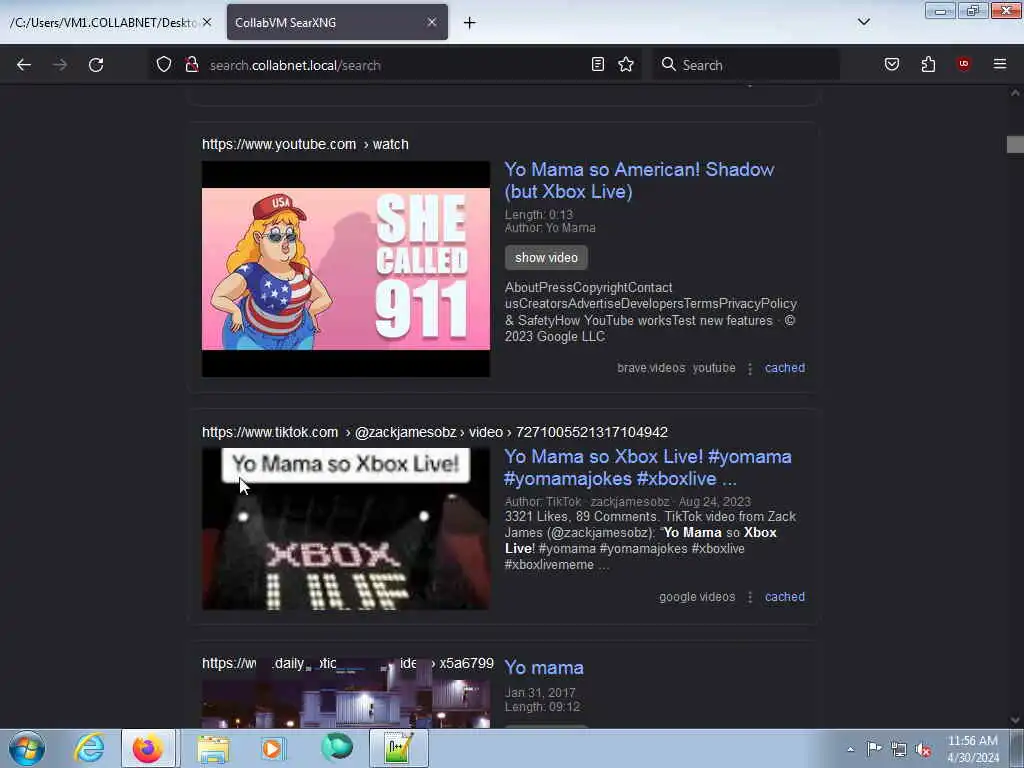1024x768 pixels.
Task: Open Windows Media Player from taskbar
Action: 273,748
